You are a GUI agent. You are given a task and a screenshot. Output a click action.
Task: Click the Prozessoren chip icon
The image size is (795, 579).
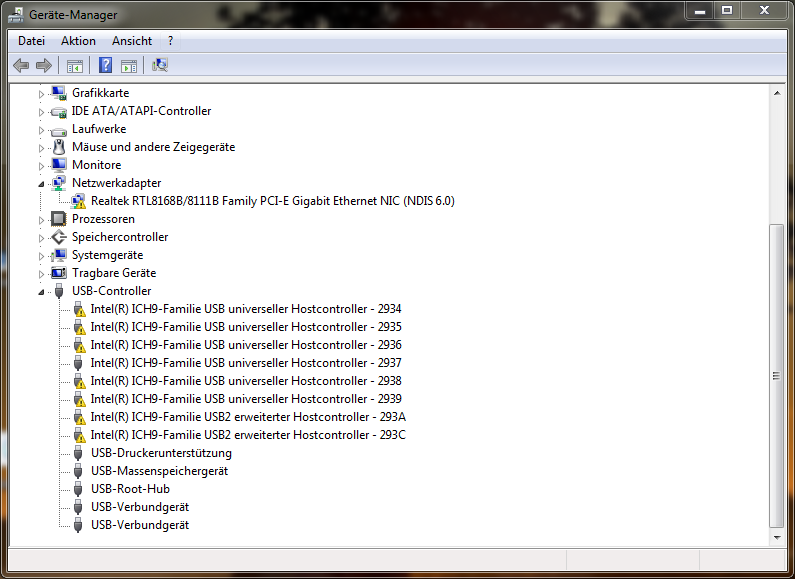[x=59, y=219]
